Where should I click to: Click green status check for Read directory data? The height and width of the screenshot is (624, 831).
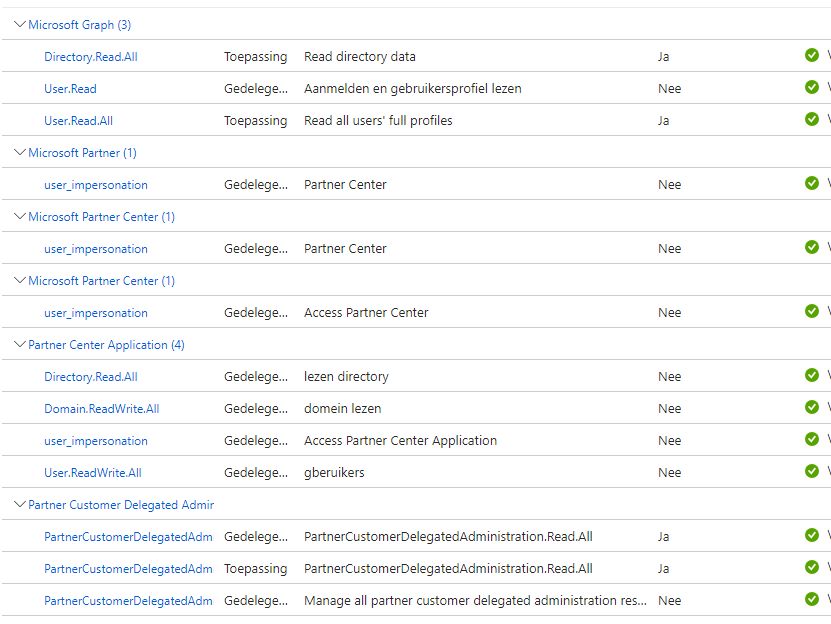coord(811,55)
